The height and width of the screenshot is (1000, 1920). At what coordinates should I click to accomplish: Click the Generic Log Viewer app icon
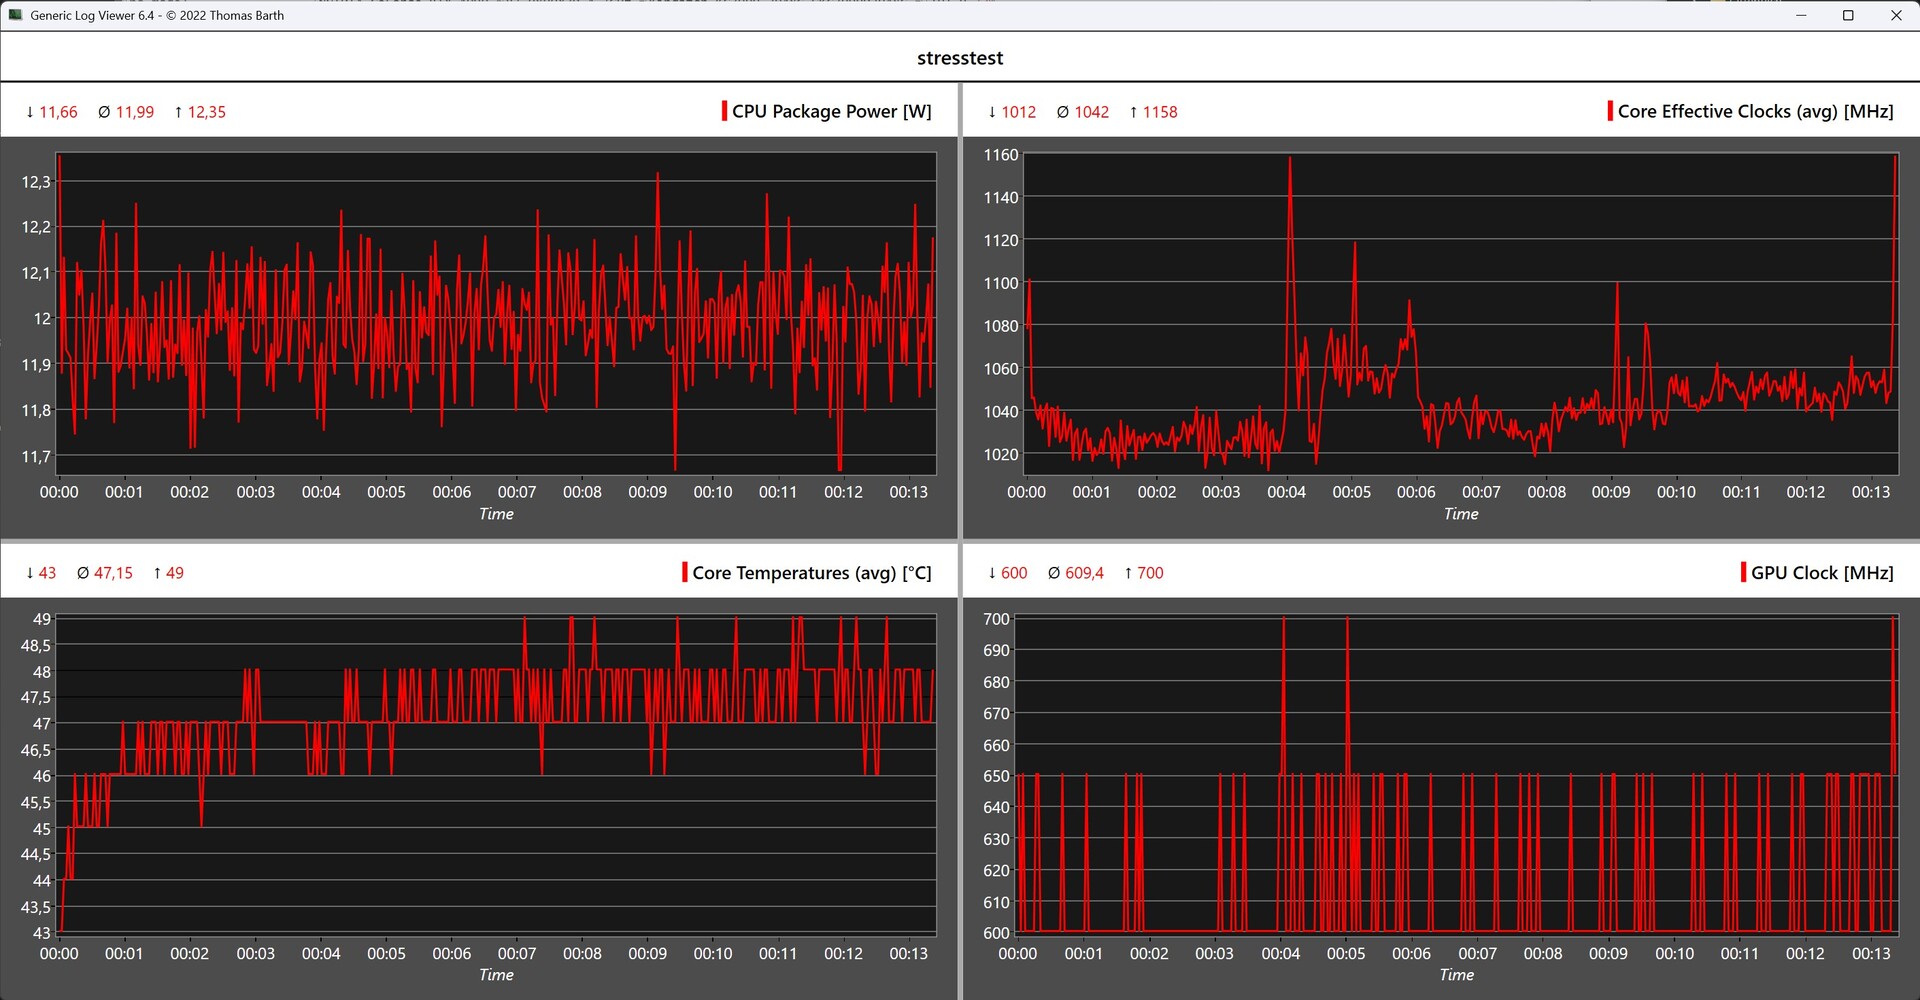[x=15, y=15]
